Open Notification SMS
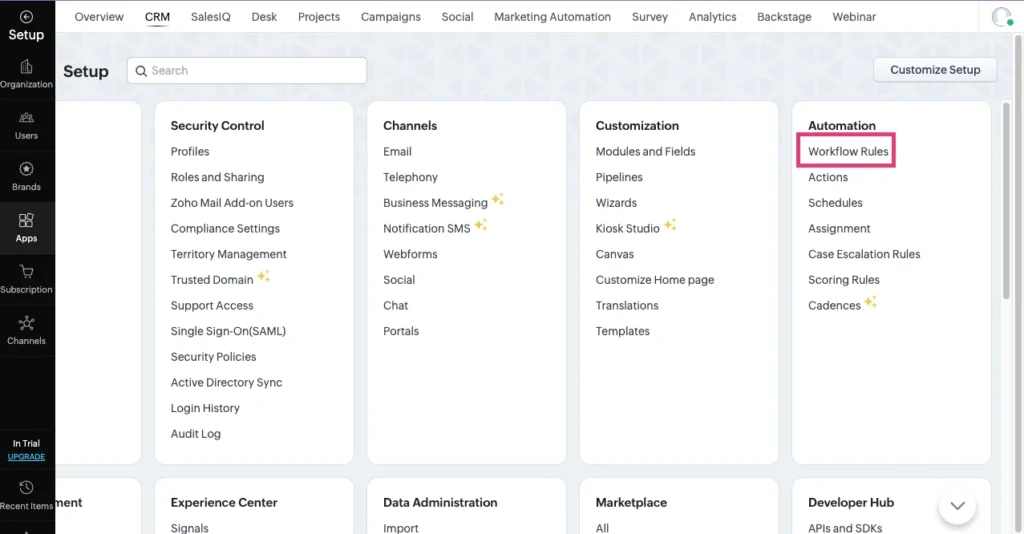This screenshot has height=534, width=1024. 426,228
